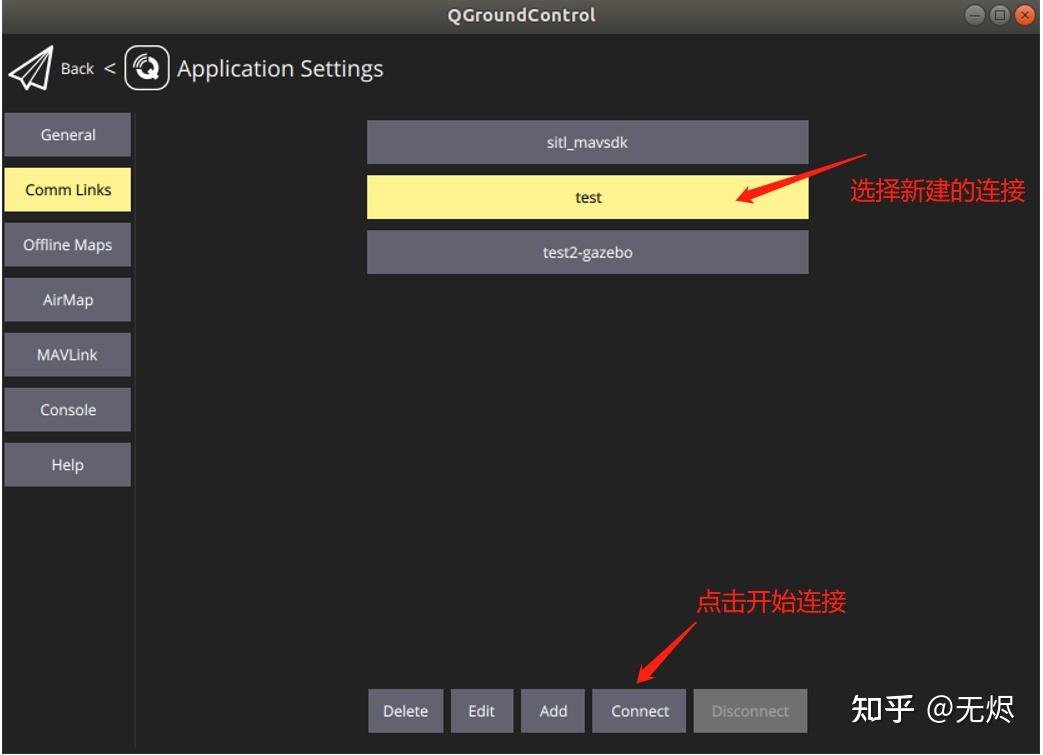Image resolution: width=1043 pixels, height=755 pixels.
Task: Click the paper plane fly view icon
Action: click(x=31, y=68)
